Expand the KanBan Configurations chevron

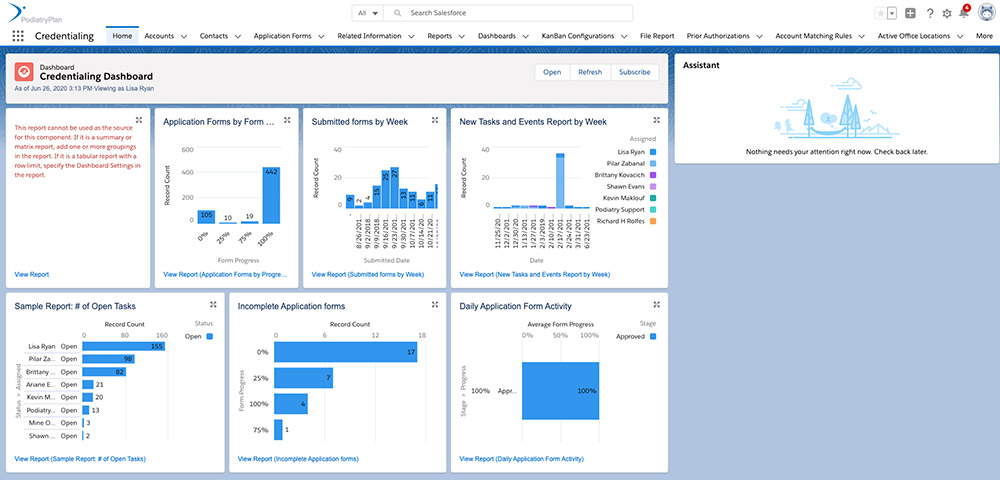tap(624, 36)
